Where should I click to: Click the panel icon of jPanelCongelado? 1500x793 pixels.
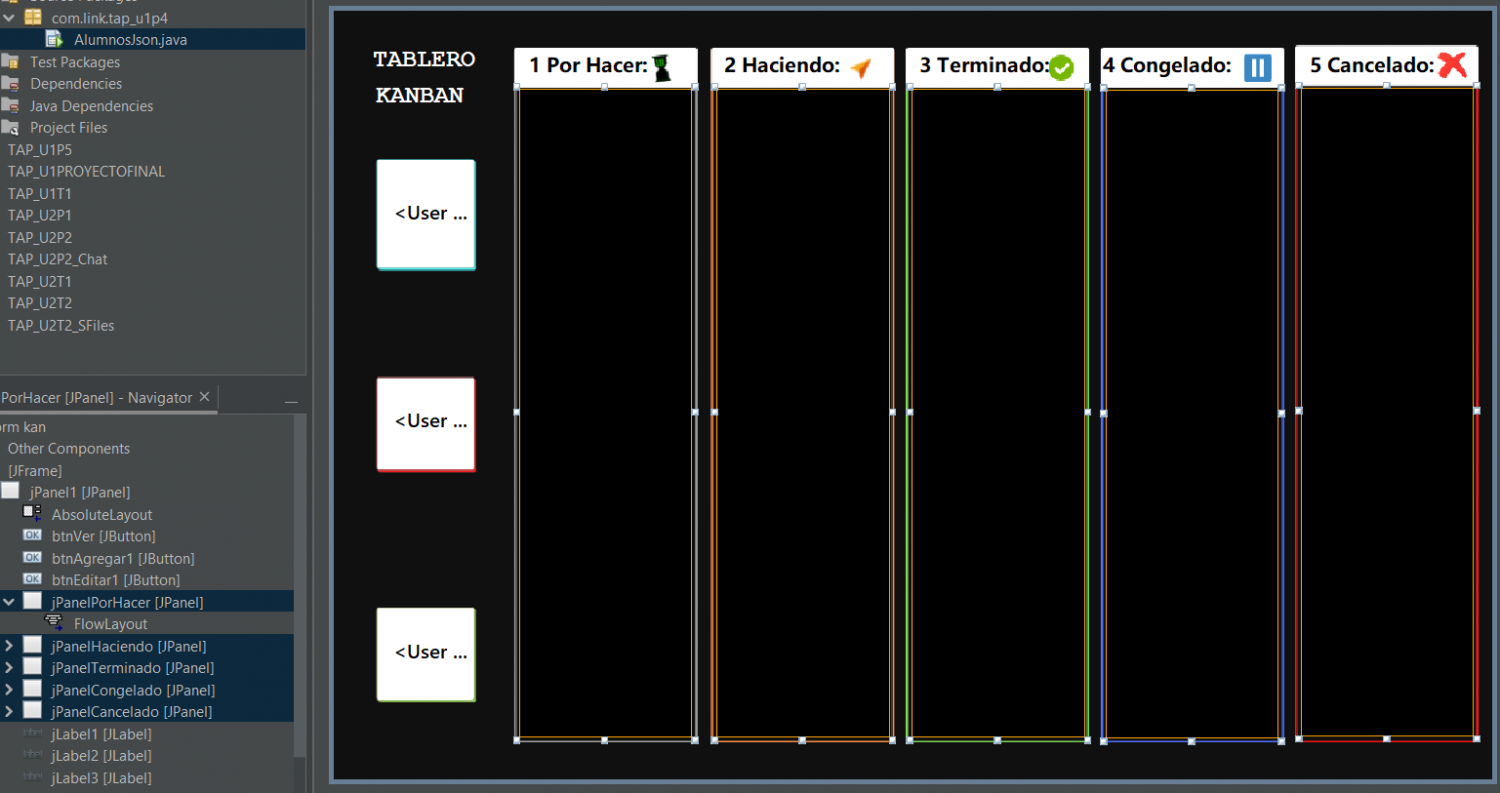click(x=32, y=690)
